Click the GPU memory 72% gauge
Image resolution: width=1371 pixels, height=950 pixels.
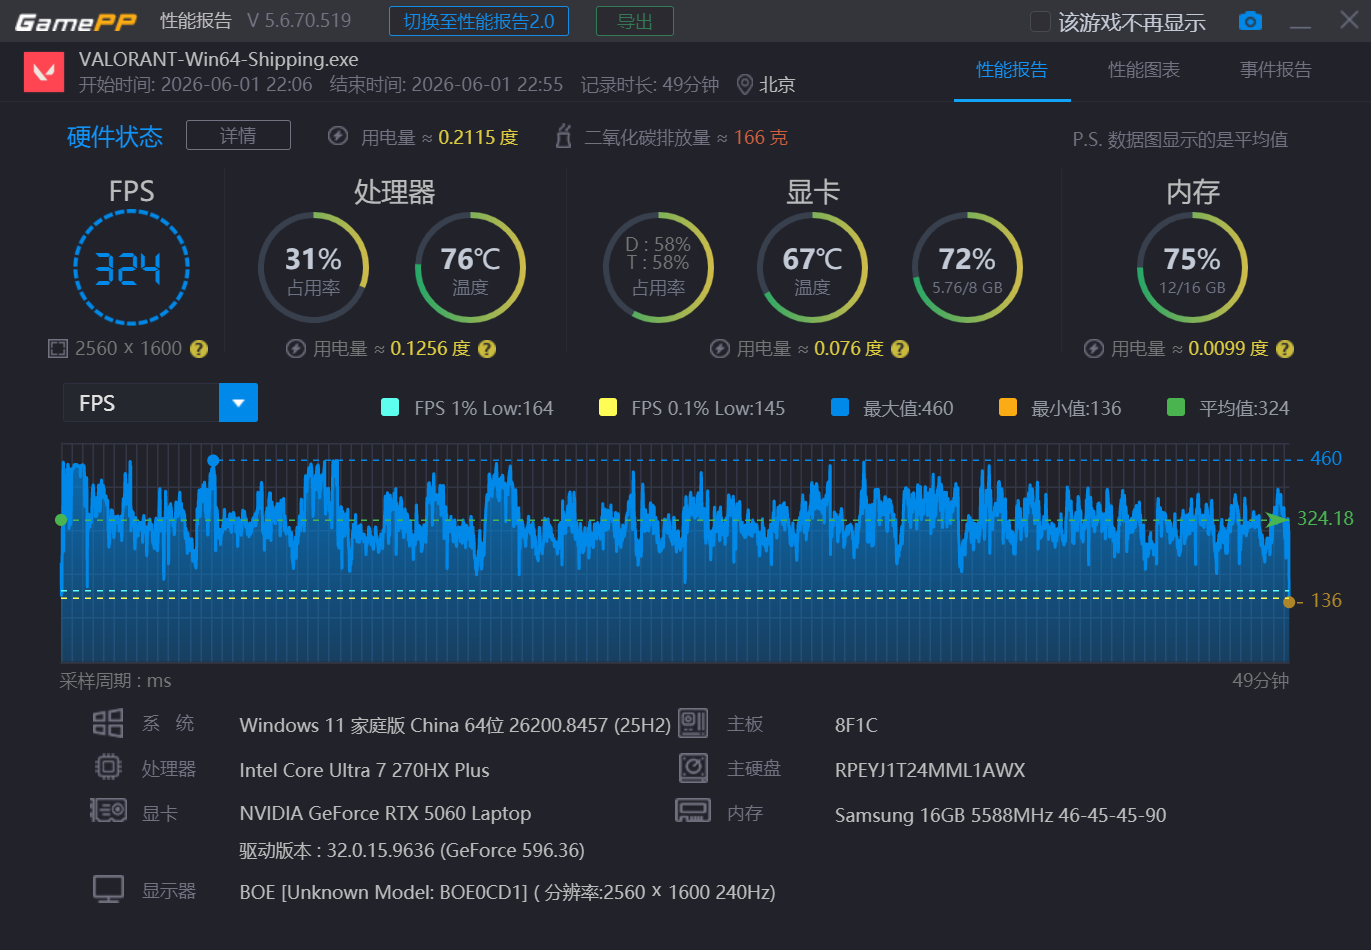pyautogui.click(x=967, y=268)
